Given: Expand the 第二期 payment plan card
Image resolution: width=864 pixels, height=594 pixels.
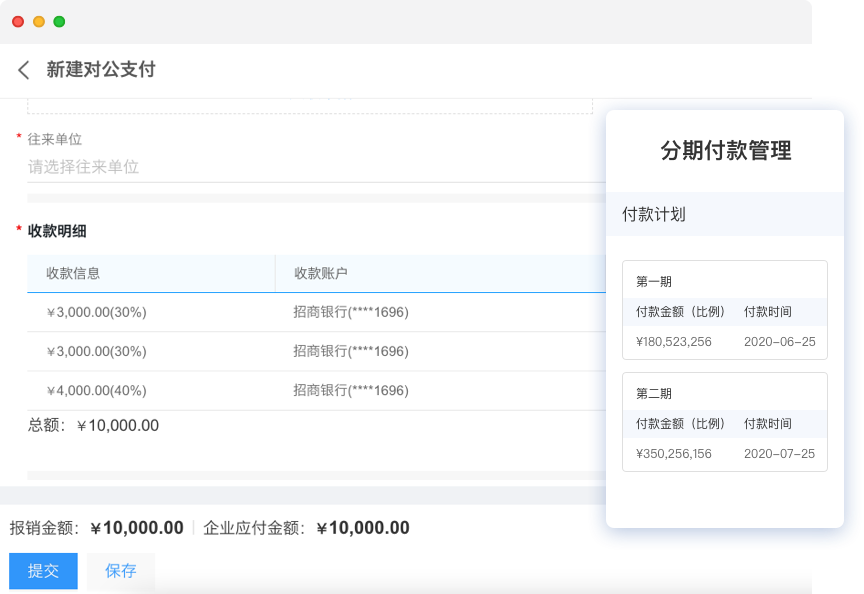Looking at the screenshot, I should coord(724,393).
